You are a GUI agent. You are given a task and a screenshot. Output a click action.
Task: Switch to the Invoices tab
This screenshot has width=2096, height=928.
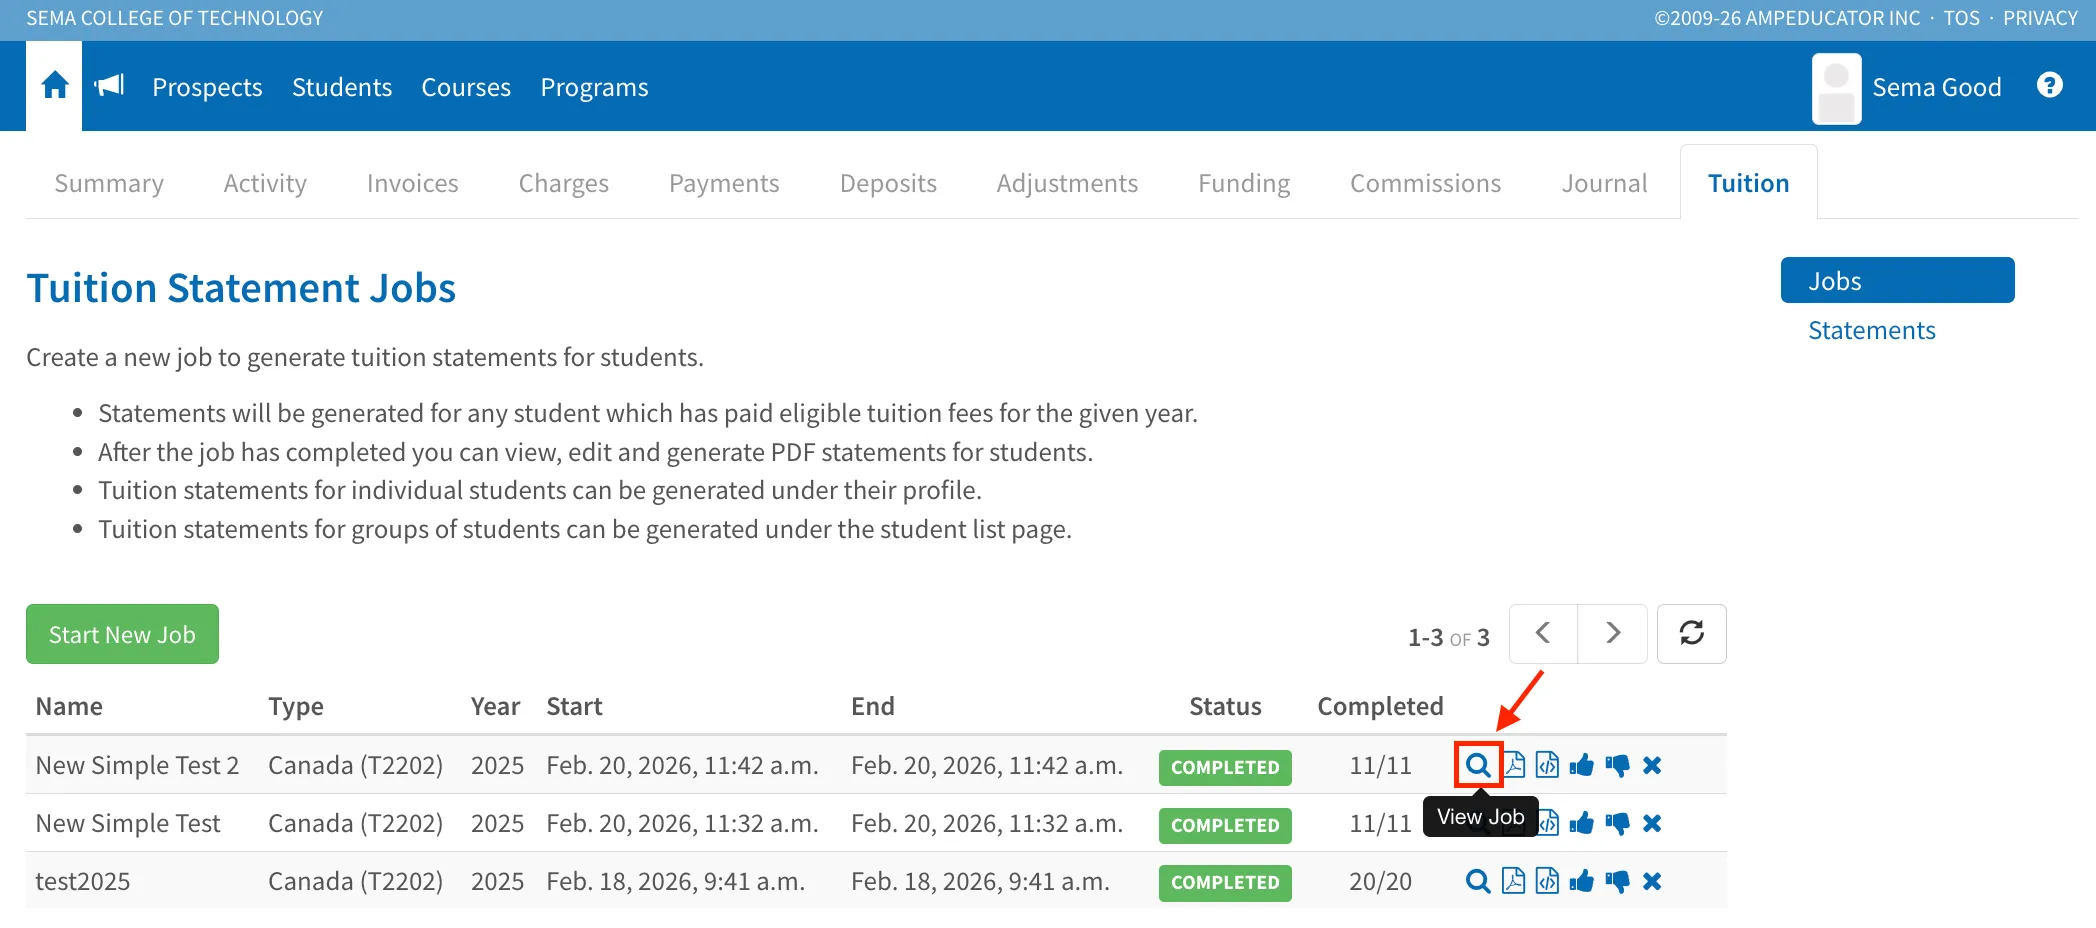(413, 183)
